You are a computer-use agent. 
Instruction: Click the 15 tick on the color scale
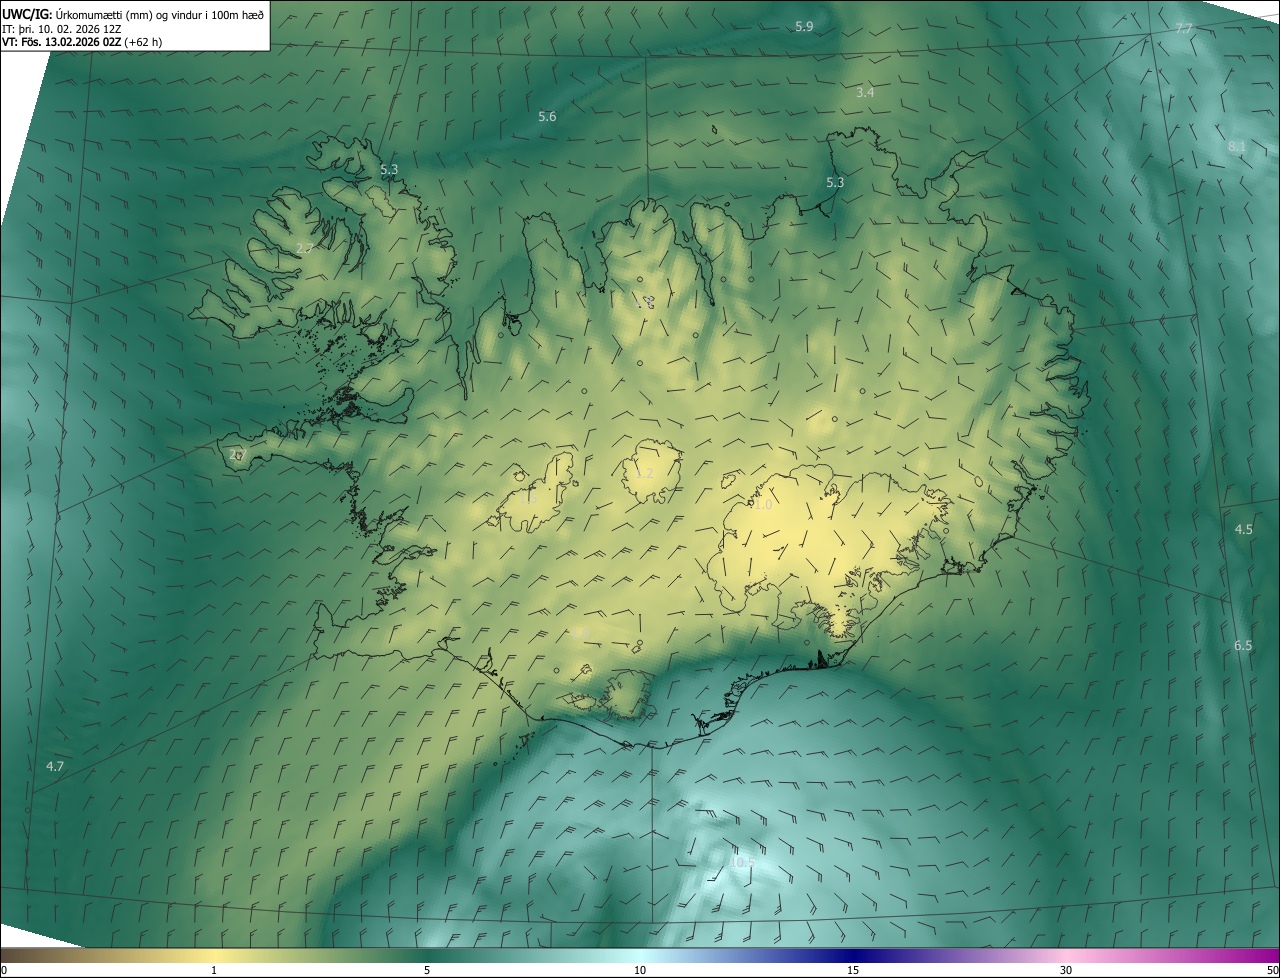853,970
